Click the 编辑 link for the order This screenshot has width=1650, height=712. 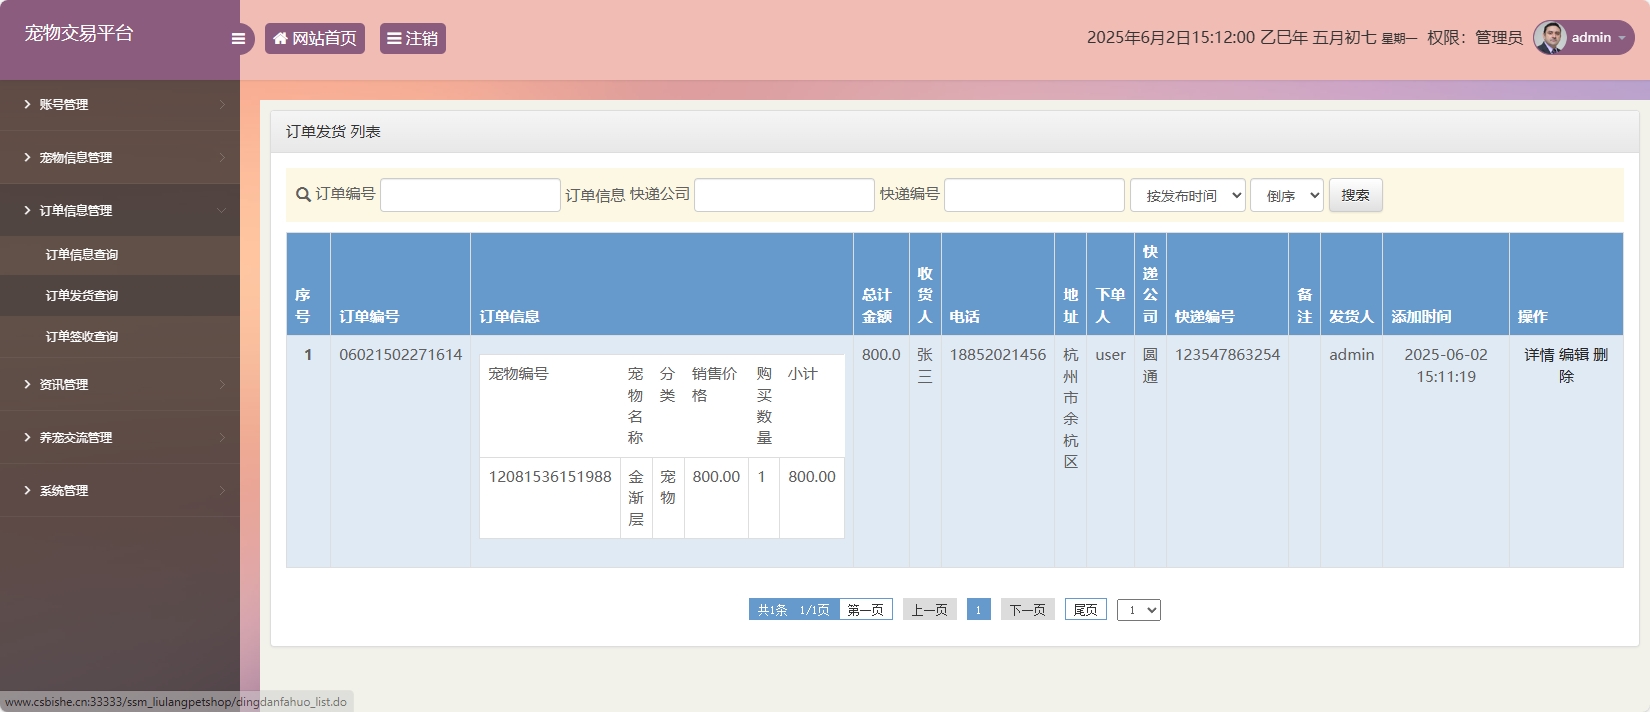[x=1573, y=355]
